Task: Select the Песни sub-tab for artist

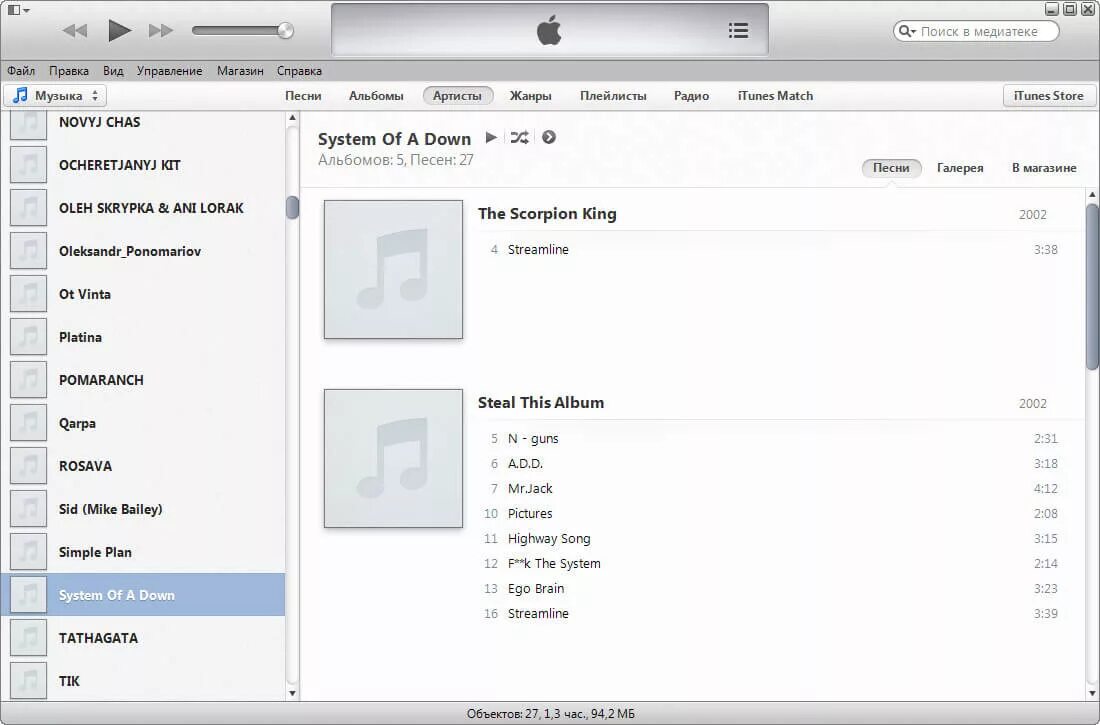Action: point(891,168)
